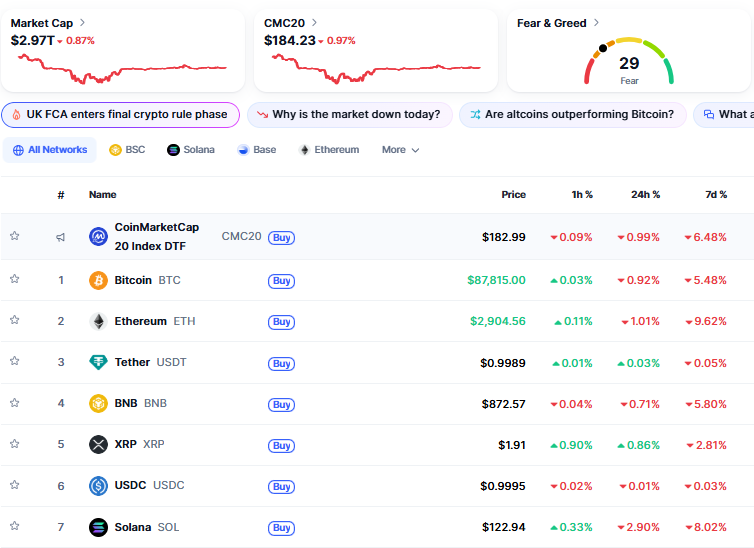Click Buy button for Bitcoin
The width and height of the screenshot is (754, 548).
281,281
